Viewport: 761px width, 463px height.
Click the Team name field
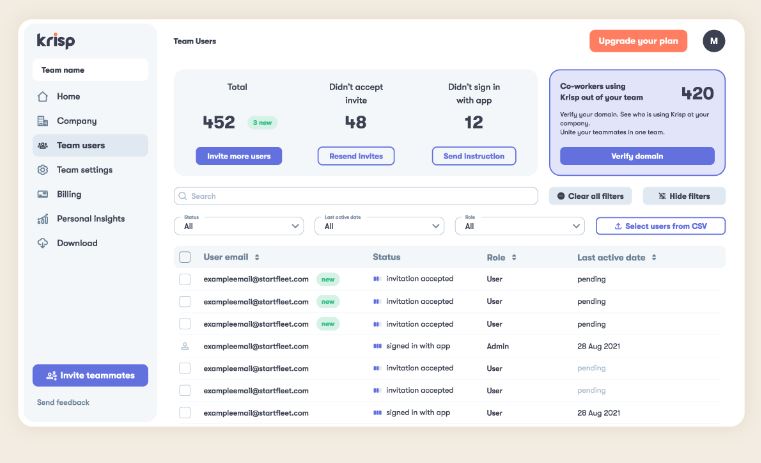(x=90, y=70)
